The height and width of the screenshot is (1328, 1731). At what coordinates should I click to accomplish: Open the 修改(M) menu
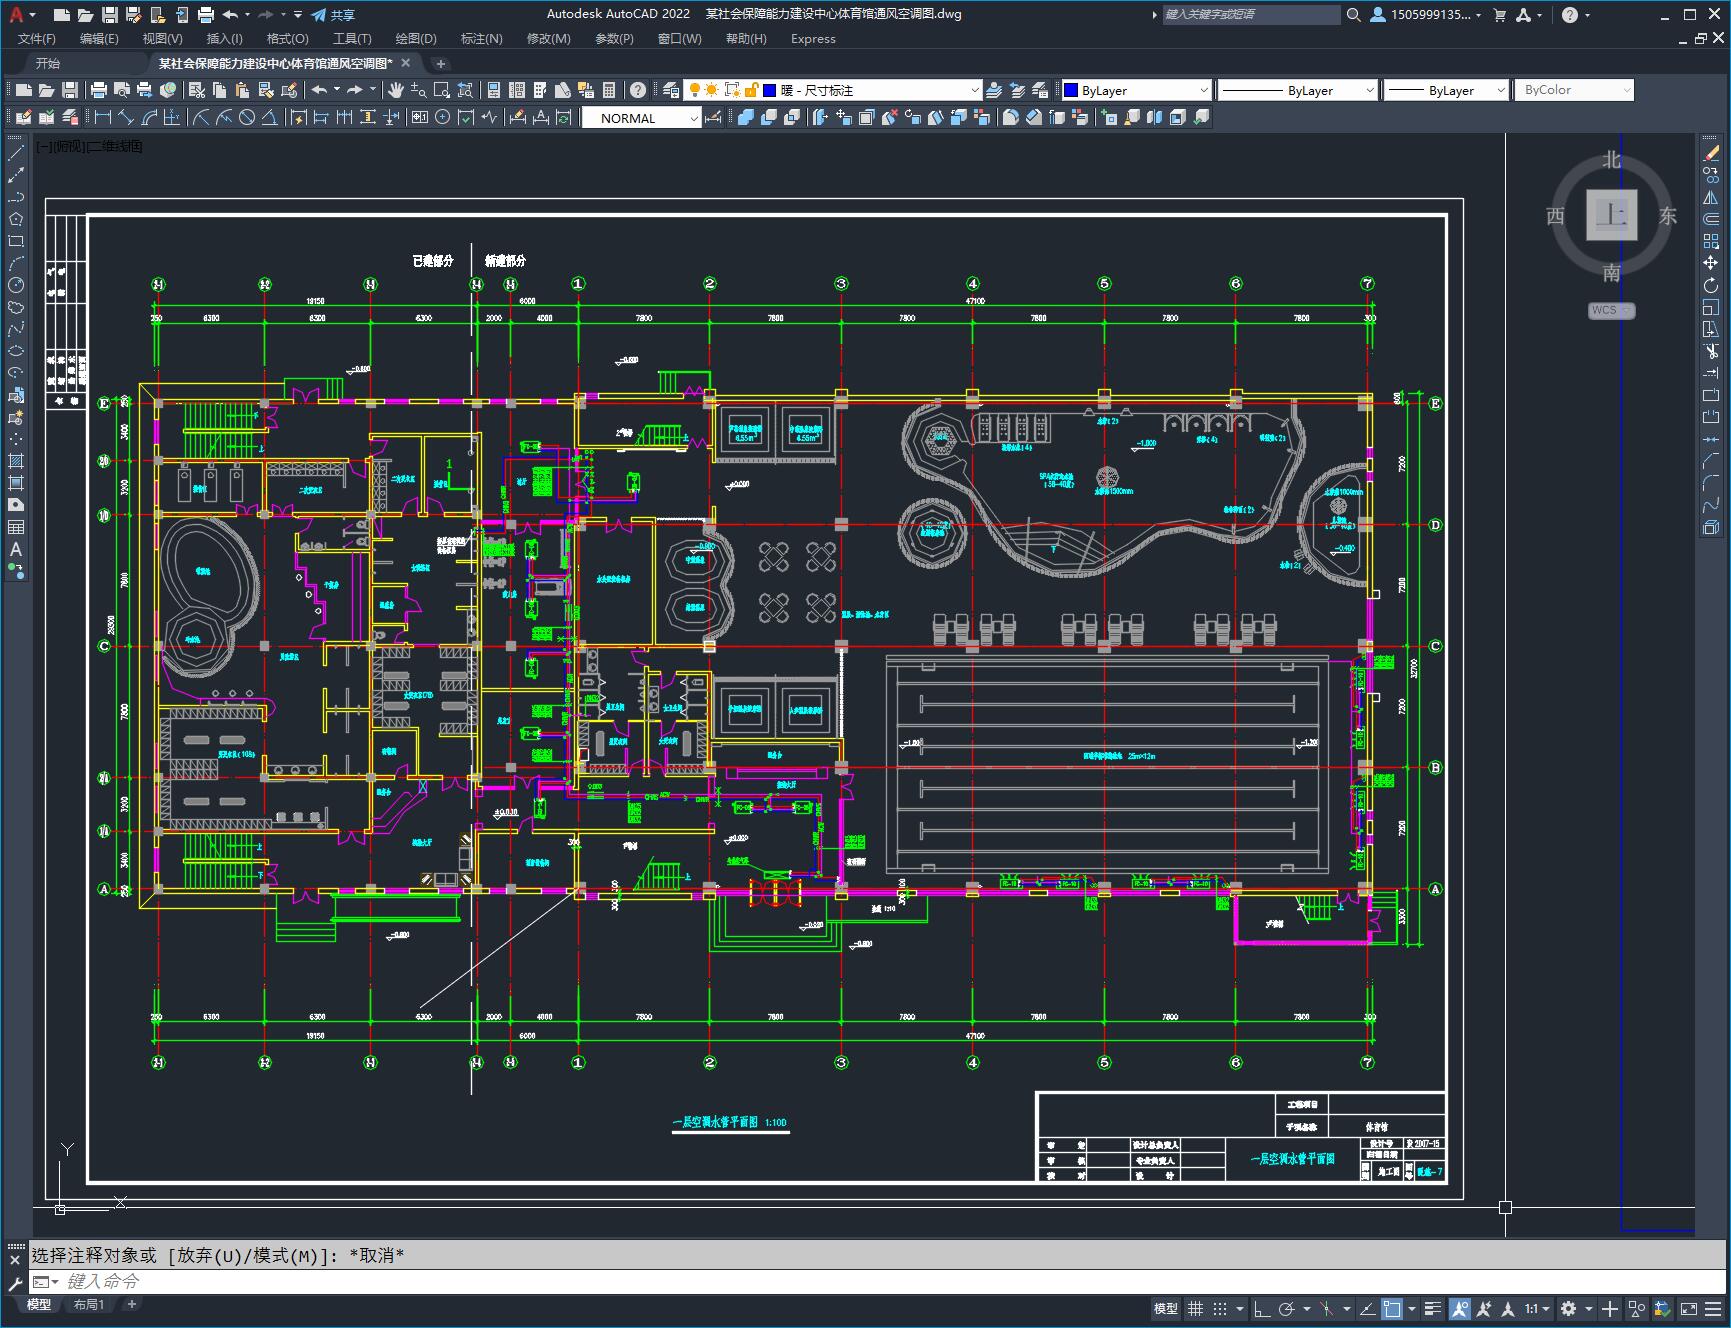click(548, 39)
